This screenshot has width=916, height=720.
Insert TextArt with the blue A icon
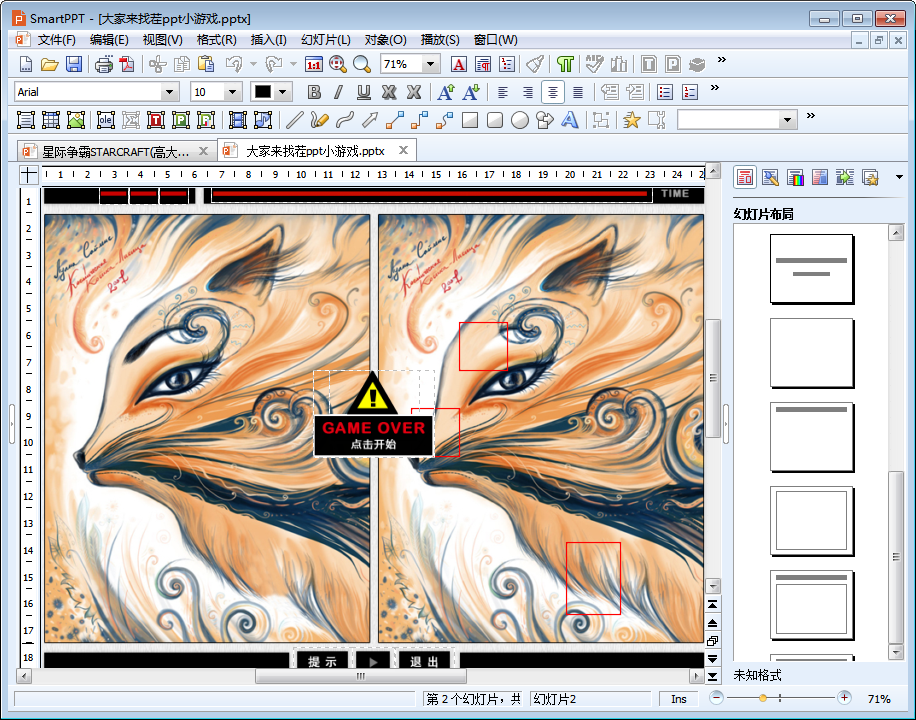coord(570,120)
